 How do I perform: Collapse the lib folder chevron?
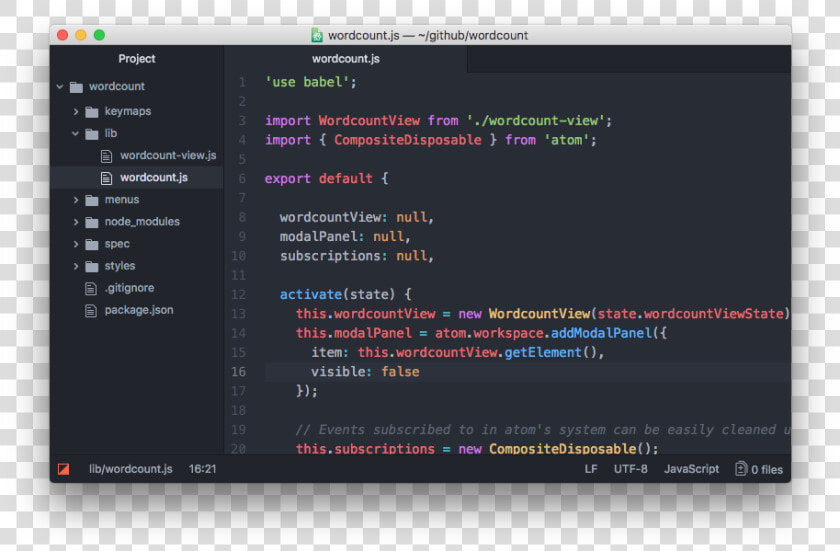coord(76,133)
